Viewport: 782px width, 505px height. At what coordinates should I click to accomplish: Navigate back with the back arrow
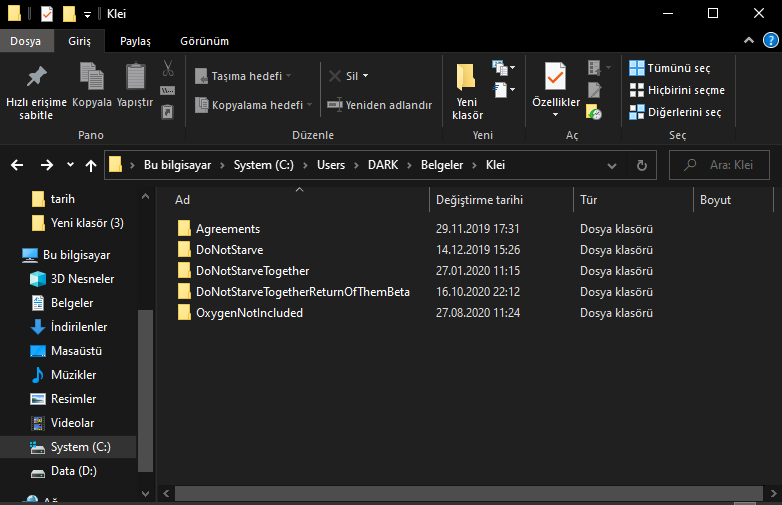tap(18, 165)
